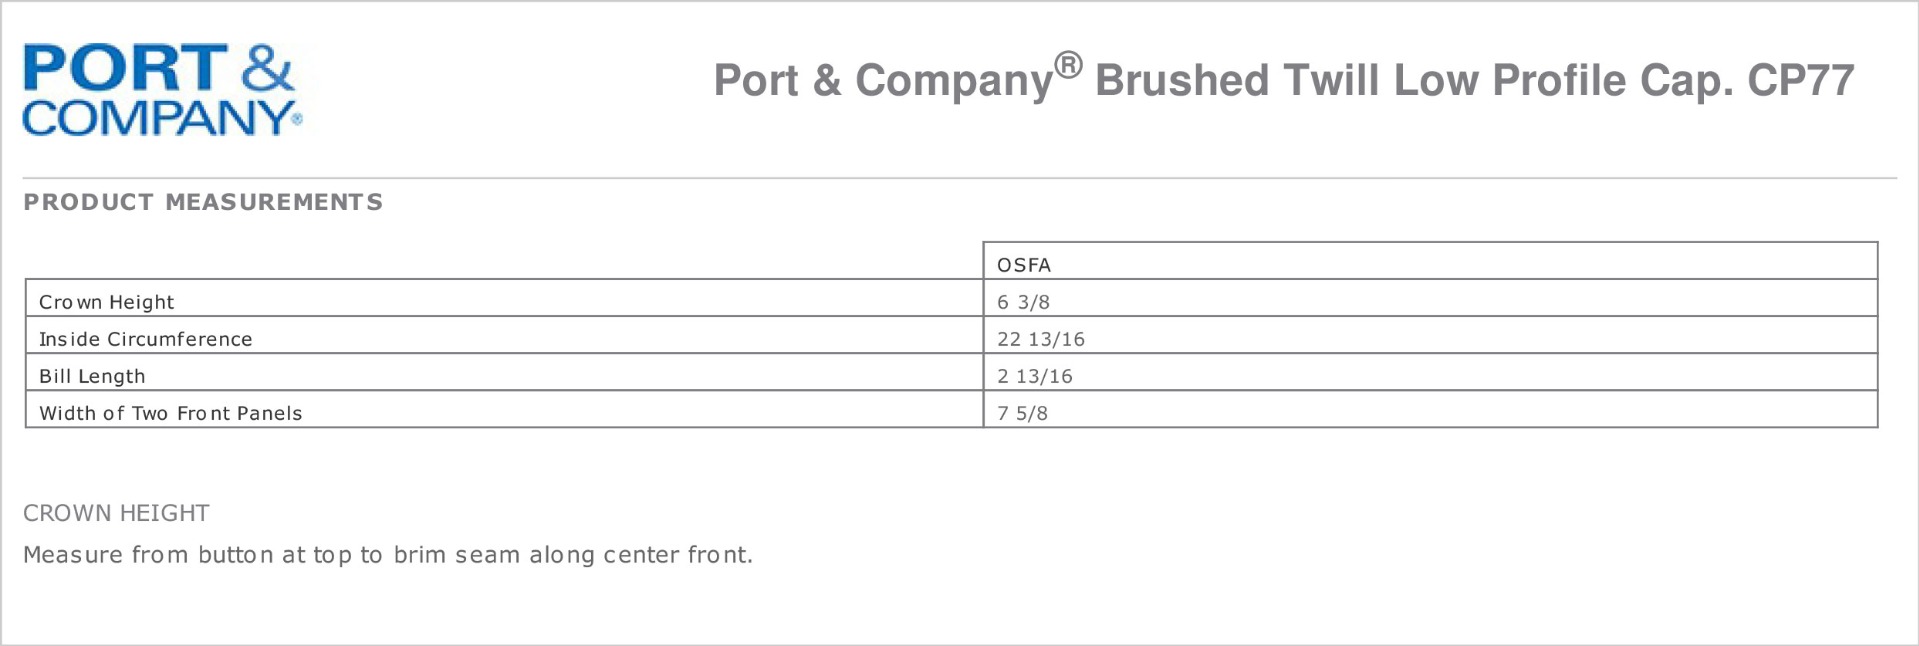The width and height of the screenshot is (1919, 646).
Task: Click the ampersand in the blue logo
Action: tap(267, 68)
